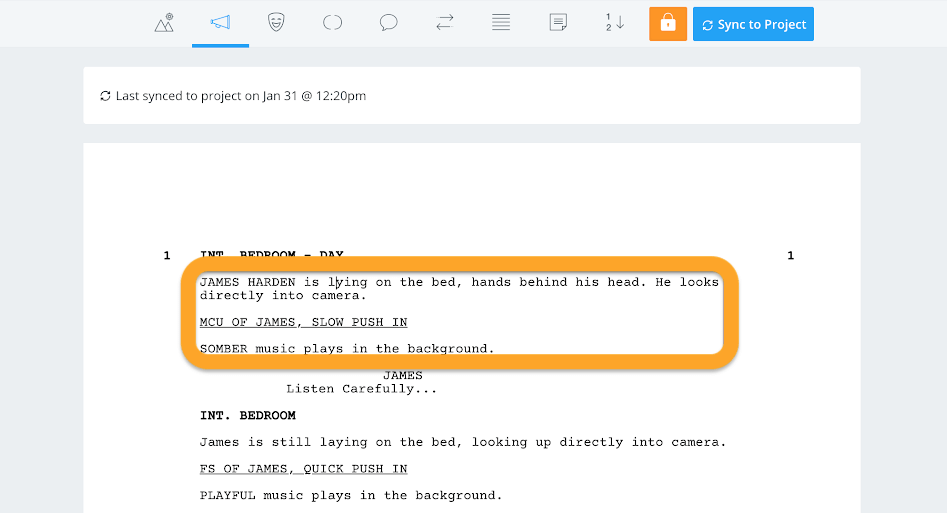947x513 pixels.
Task: Select the general text lines icon
Action: point(501,23)
